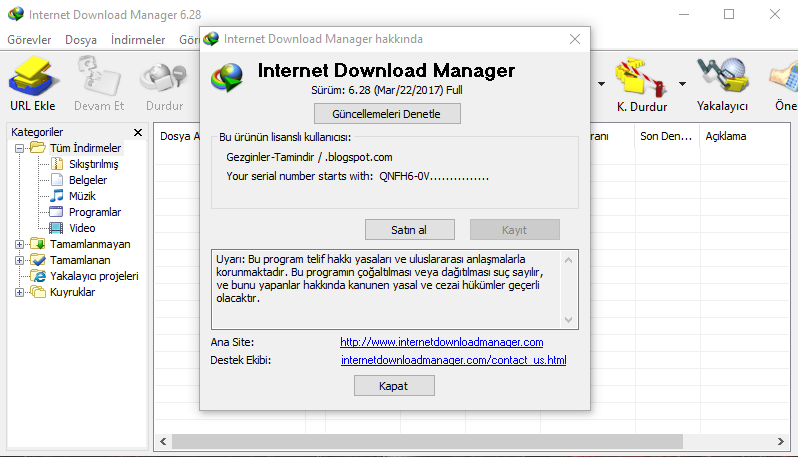Close the Kategoriler panel
Viewport: 798px width, 457px height.
[138, 132]
